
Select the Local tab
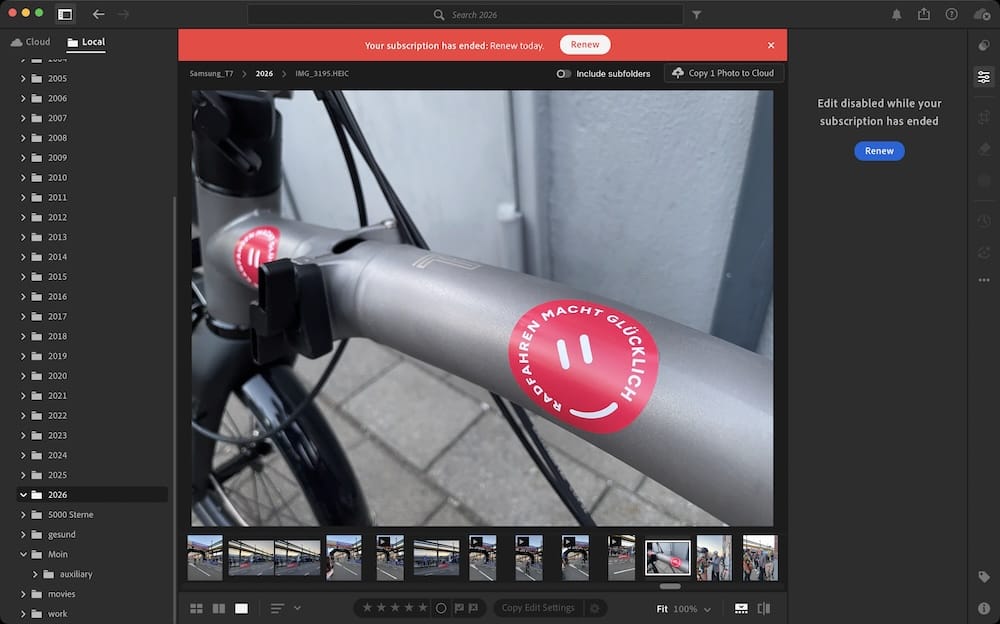[x=86, y=42]
